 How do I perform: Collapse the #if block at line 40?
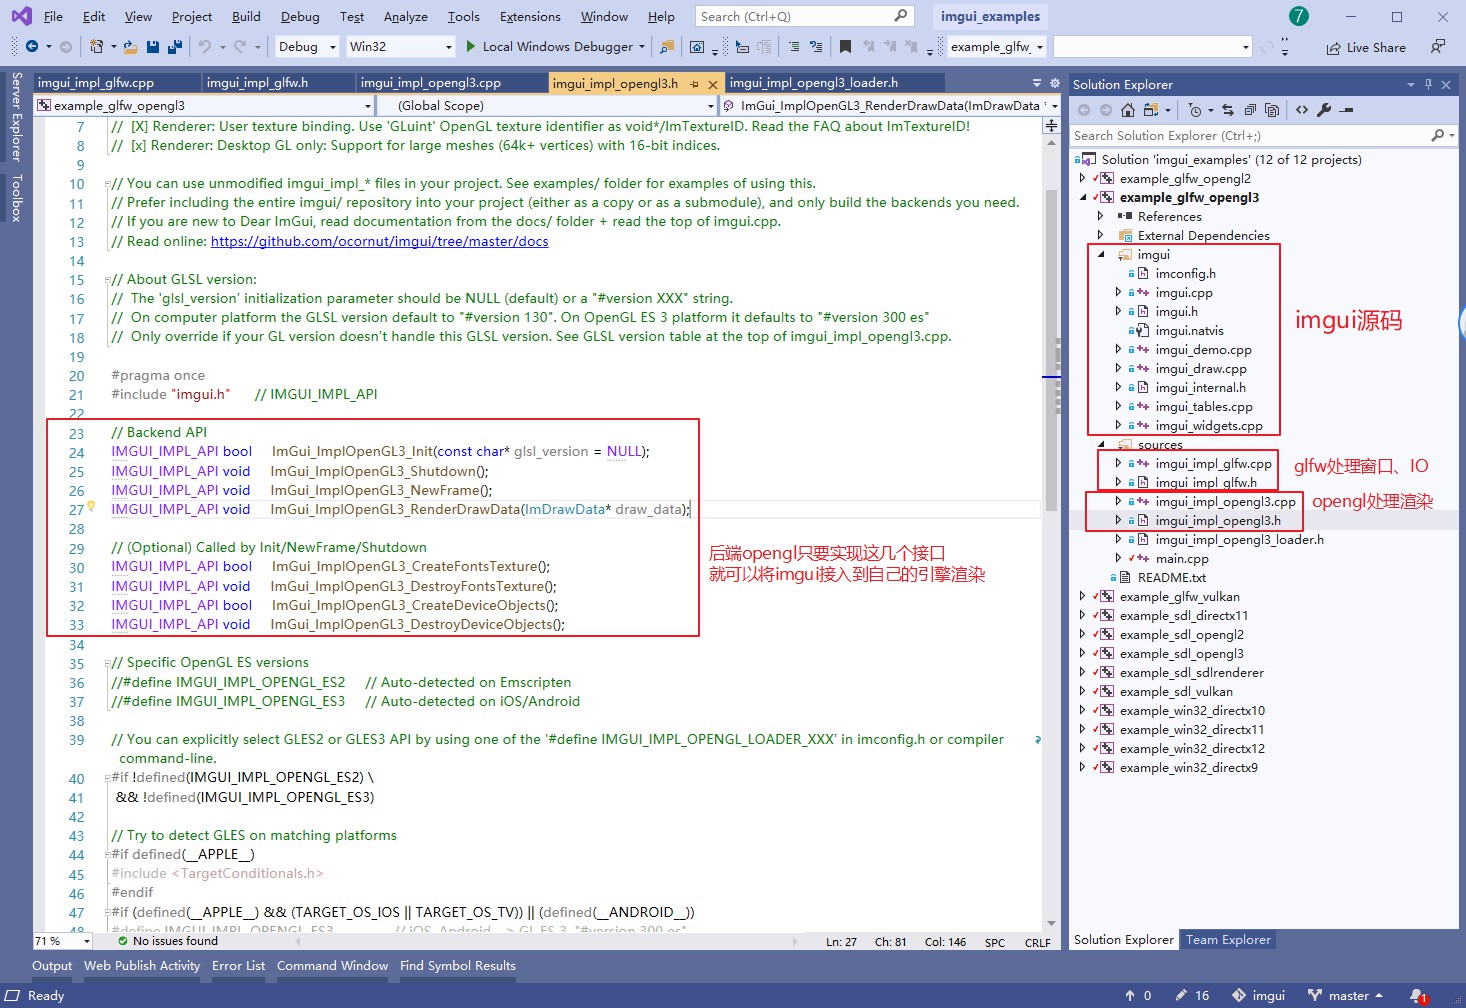[x=107, y=778]
